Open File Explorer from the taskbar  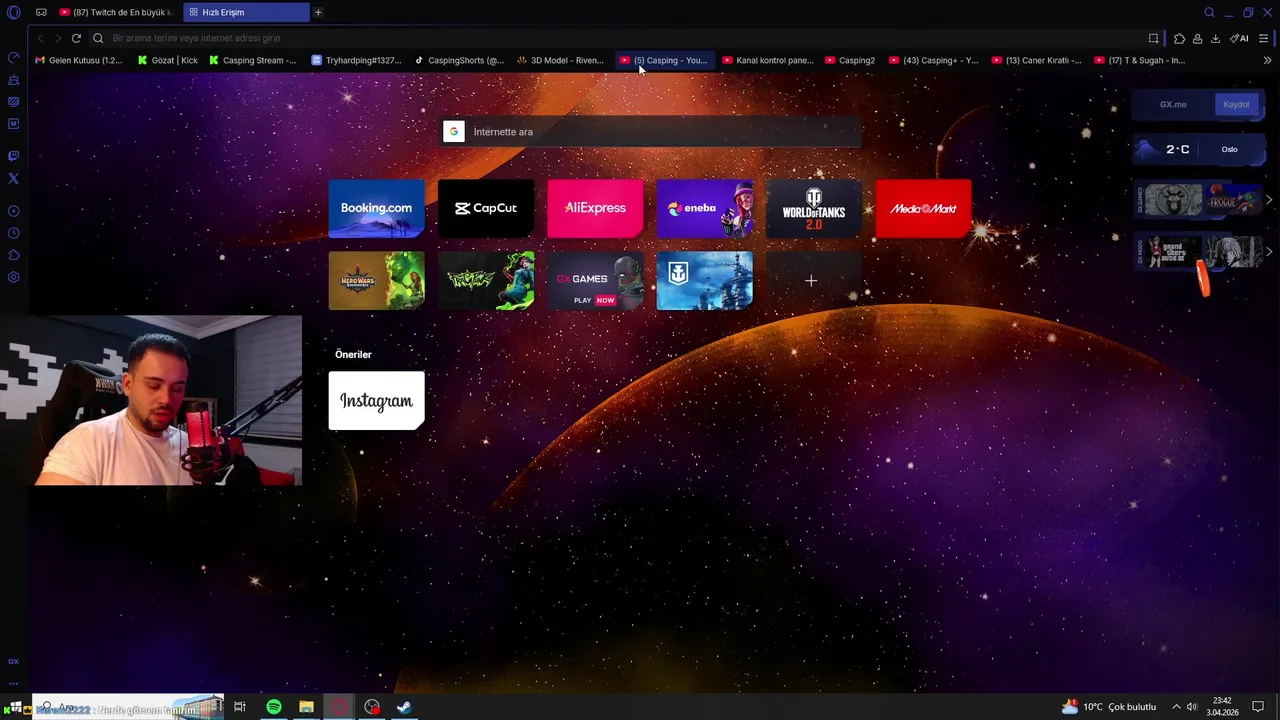(306, 707)
